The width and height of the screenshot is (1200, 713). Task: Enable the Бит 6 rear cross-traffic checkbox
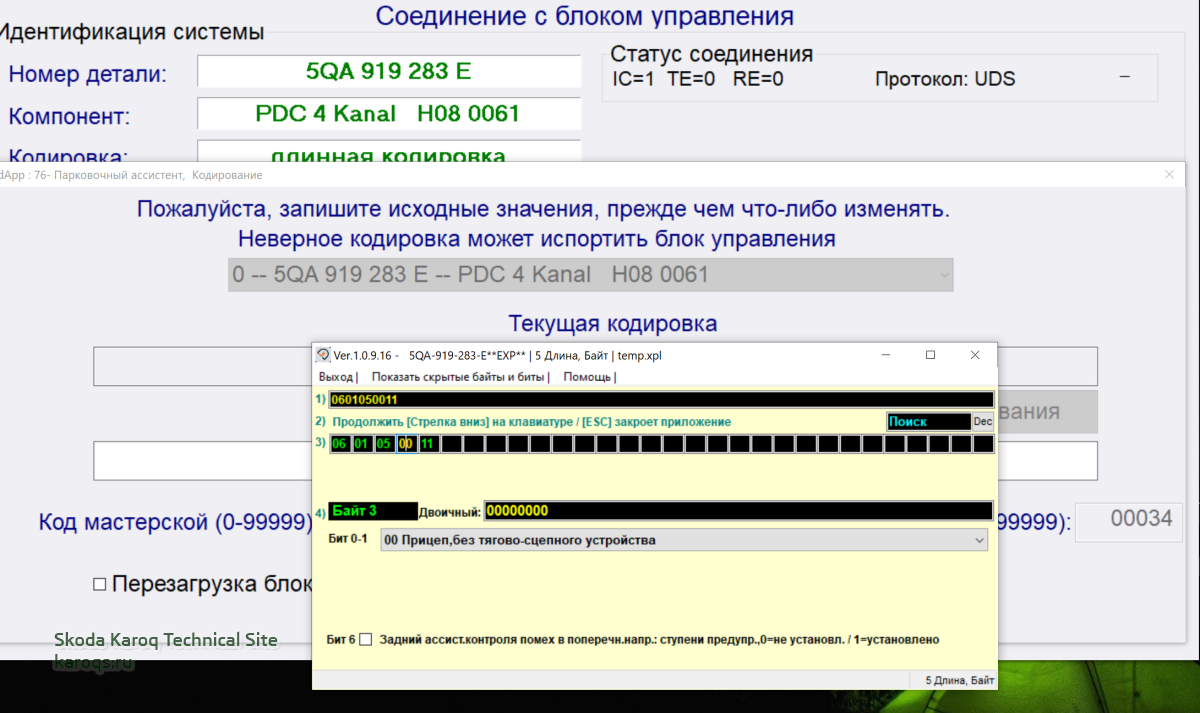pyautogui.click(x=365, y=640)
